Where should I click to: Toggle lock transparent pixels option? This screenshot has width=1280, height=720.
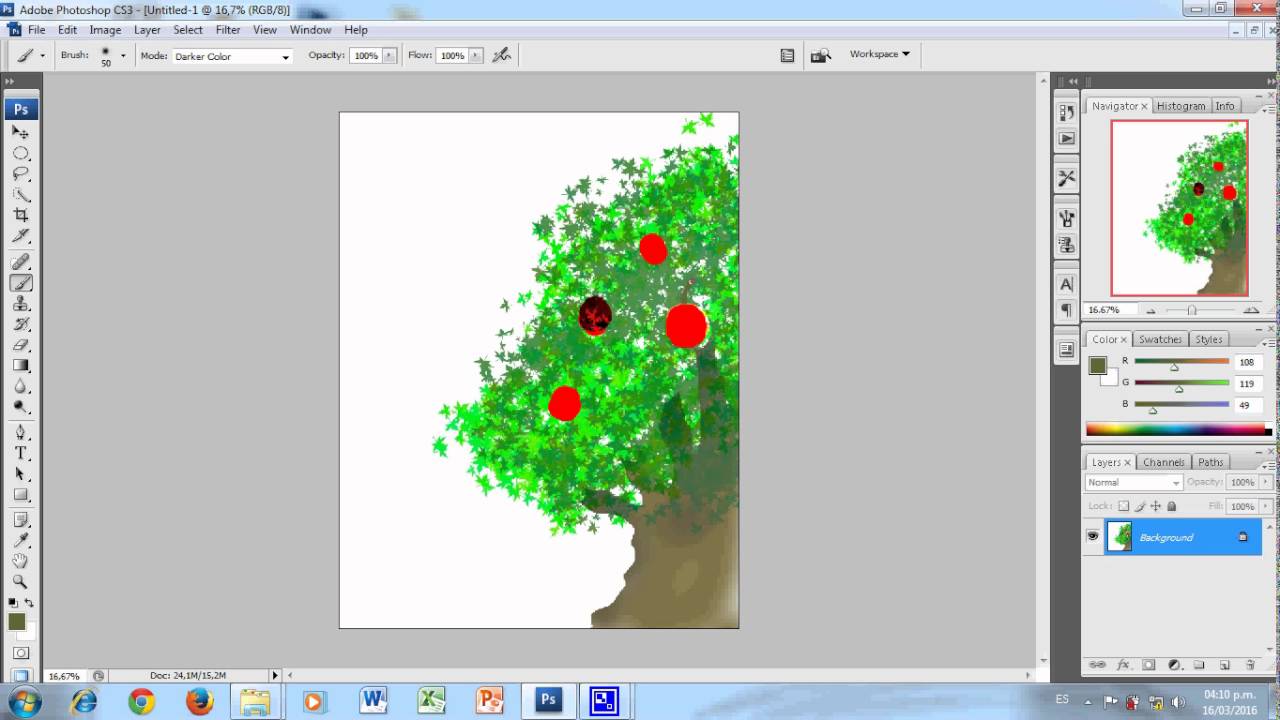[1123, 507]
